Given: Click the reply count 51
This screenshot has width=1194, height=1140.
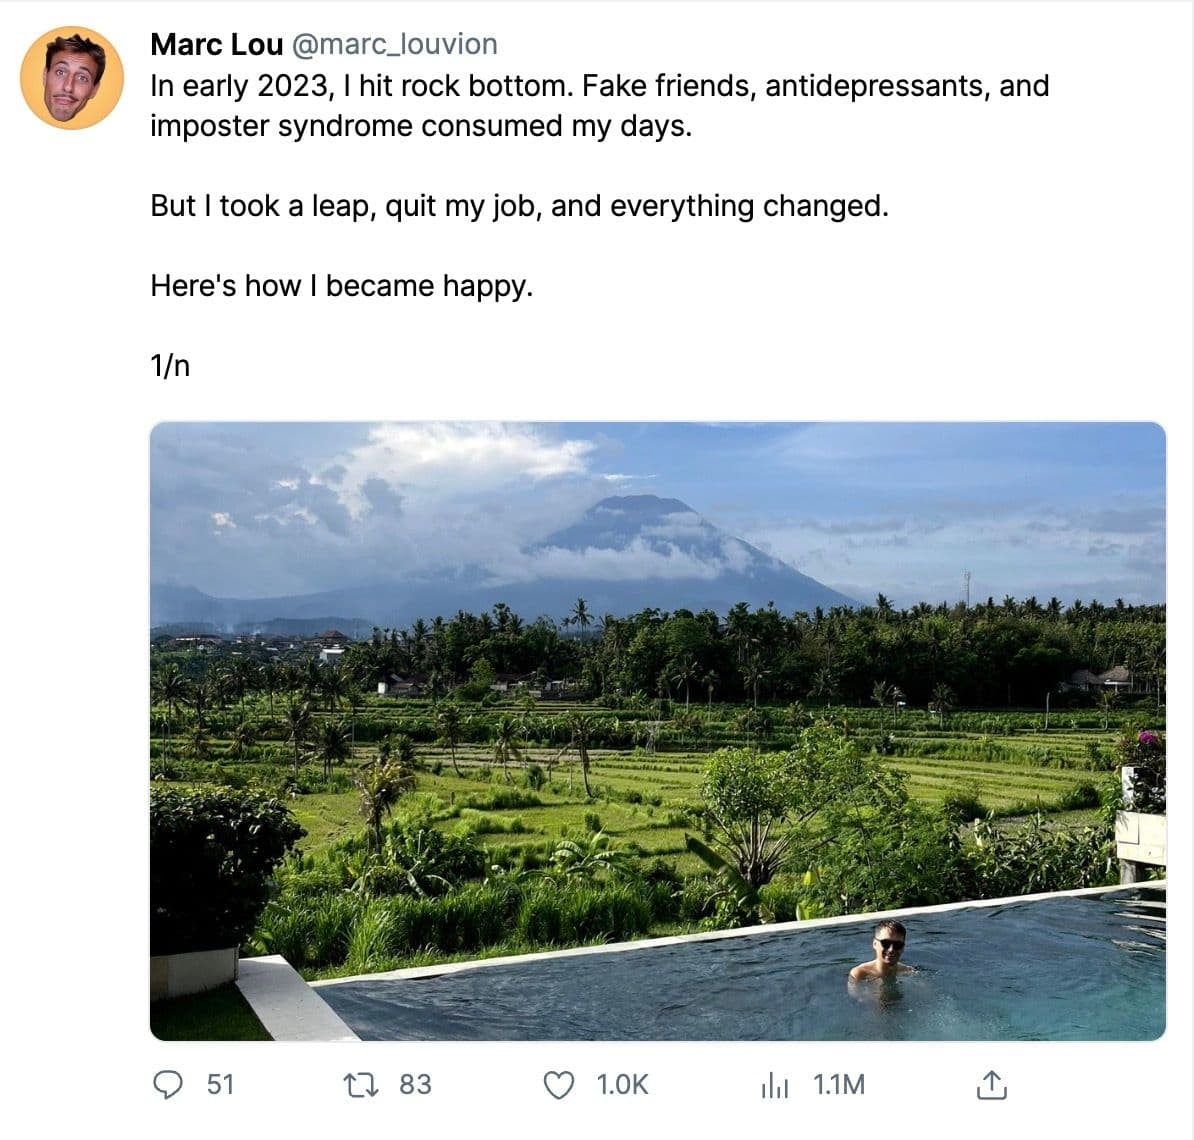Looking at the screenshot, I should [x=220, y=1085].
